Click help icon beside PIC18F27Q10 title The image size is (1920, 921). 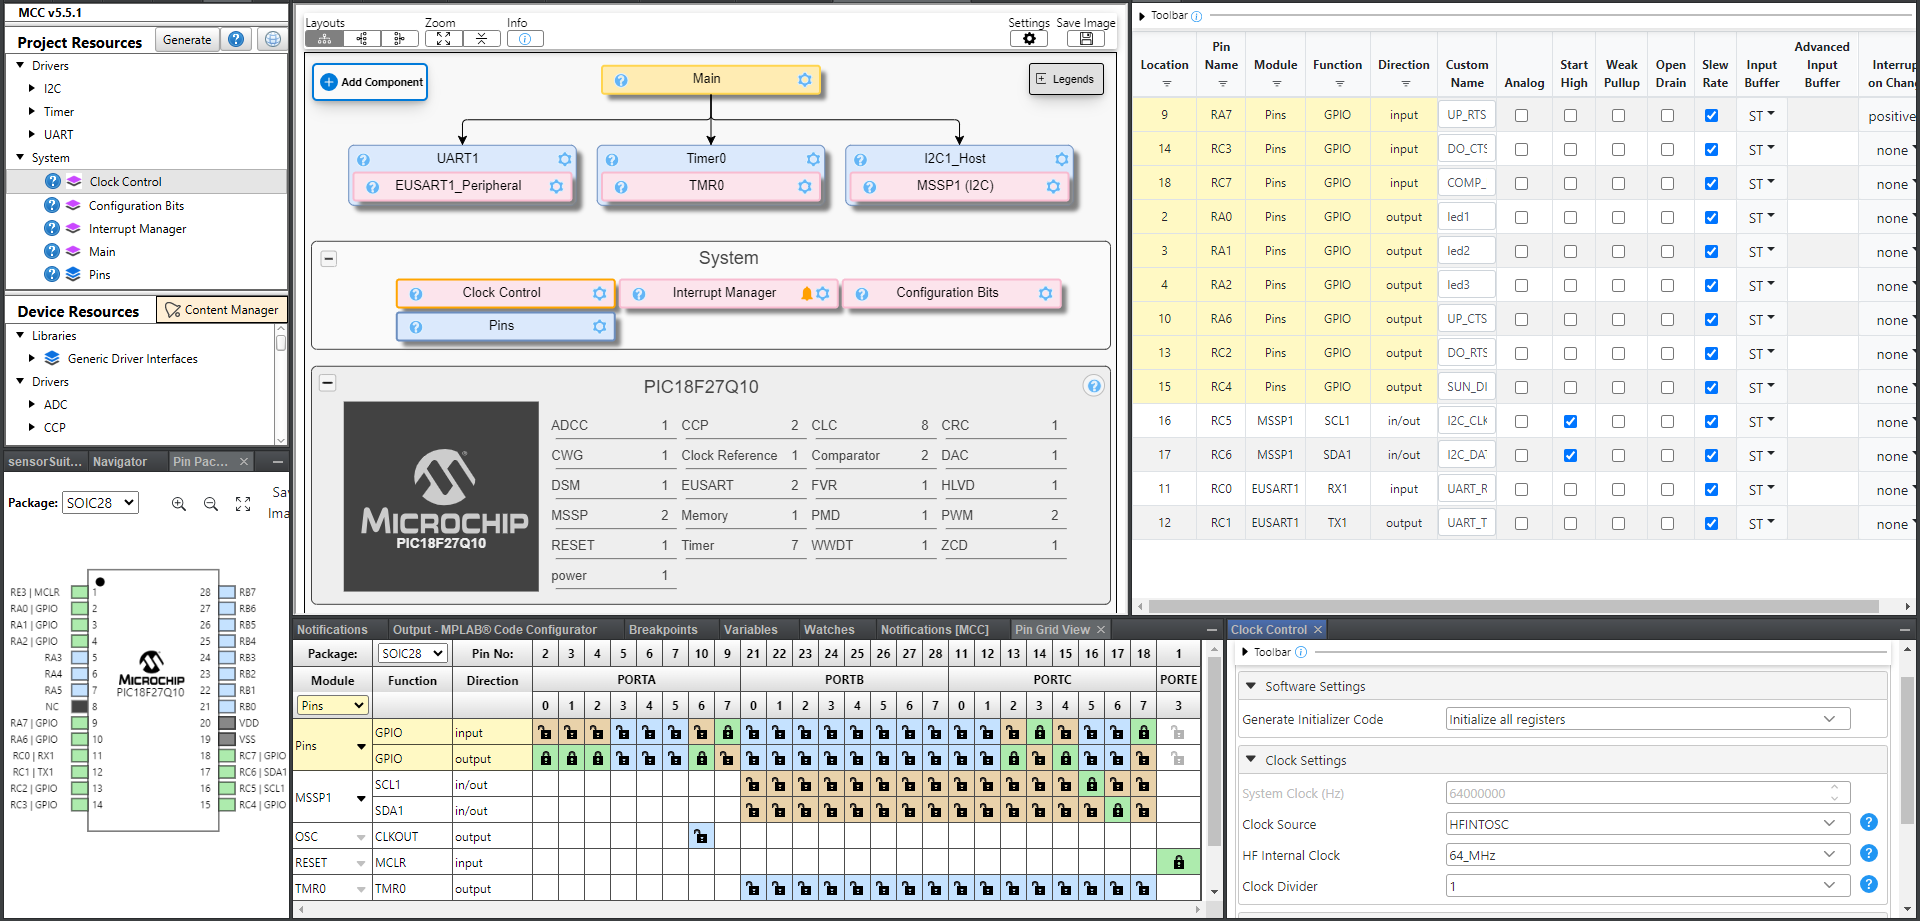click(x=1094, y=387)
